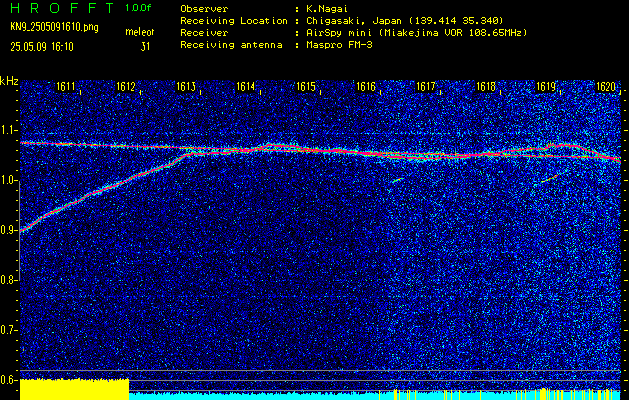
Task: Click the version label 1.00f
Action: (x=138, y=8)
